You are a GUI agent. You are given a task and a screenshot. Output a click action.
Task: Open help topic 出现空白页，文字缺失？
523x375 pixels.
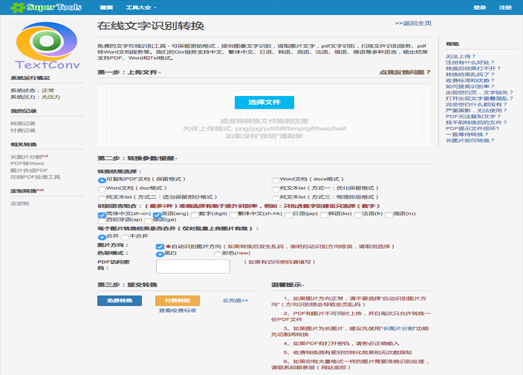coord(479,92)
